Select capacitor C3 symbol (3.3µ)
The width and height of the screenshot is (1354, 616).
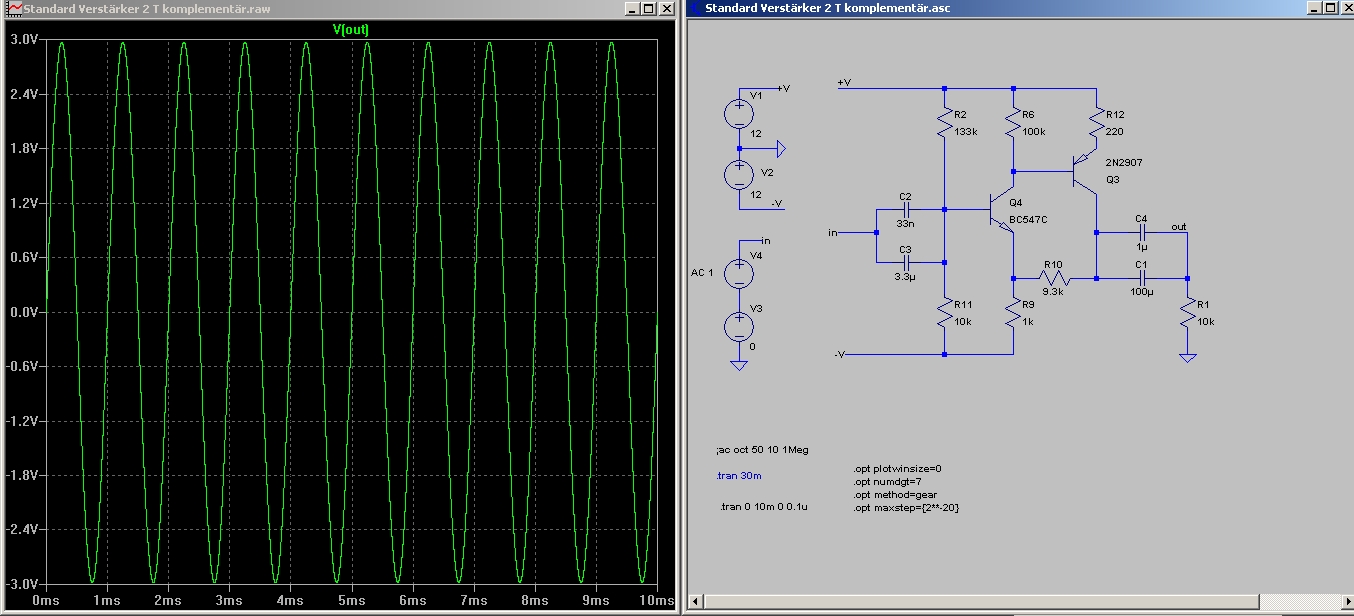click(x=907, y=264)
